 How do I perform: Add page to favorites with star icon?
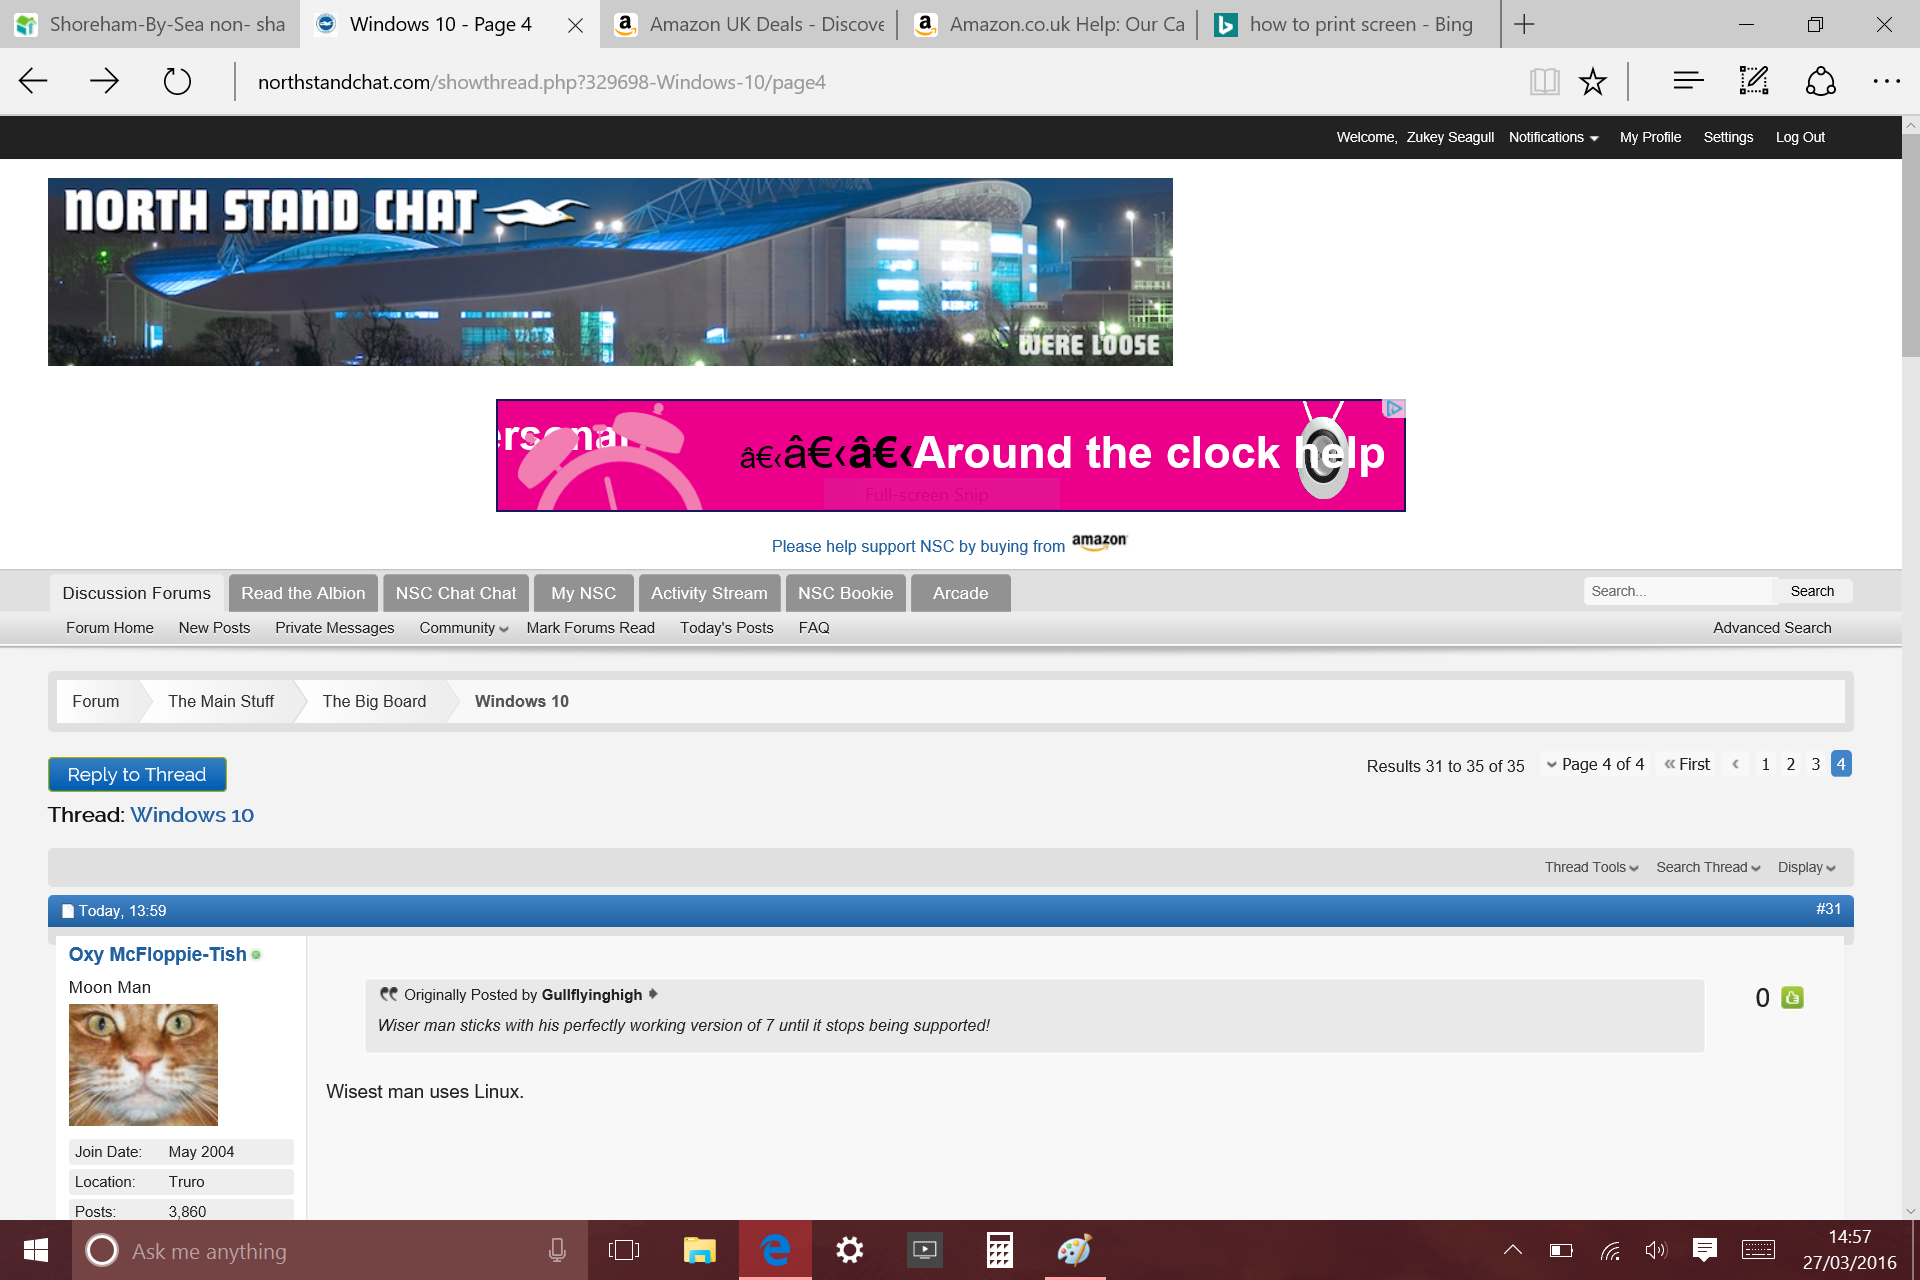coord(1593,81)
